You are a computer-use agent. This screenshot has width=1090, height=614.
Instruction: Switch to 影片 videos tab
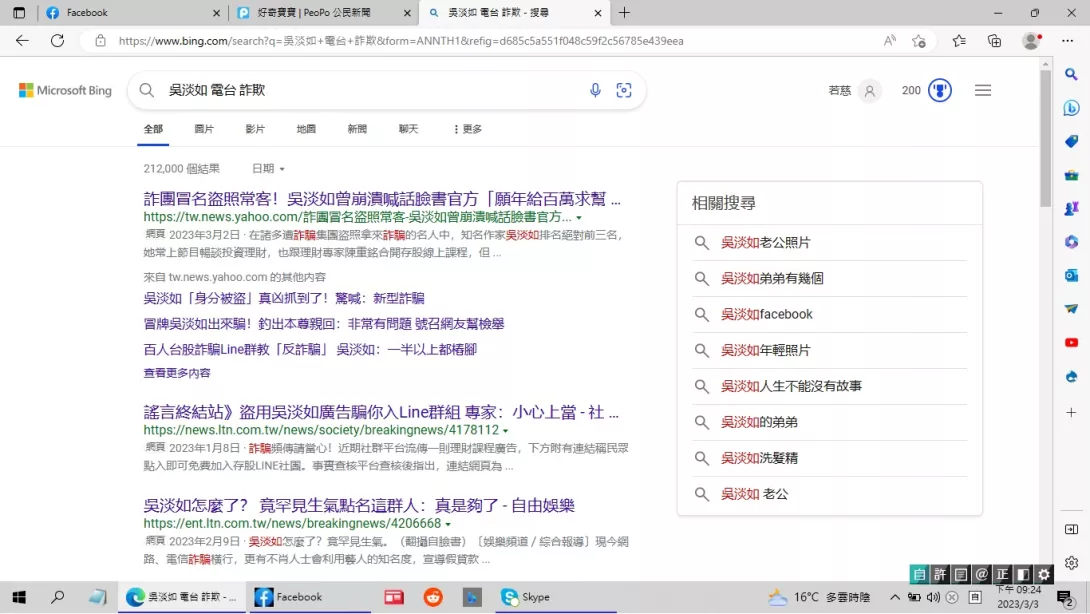(255, 129)
